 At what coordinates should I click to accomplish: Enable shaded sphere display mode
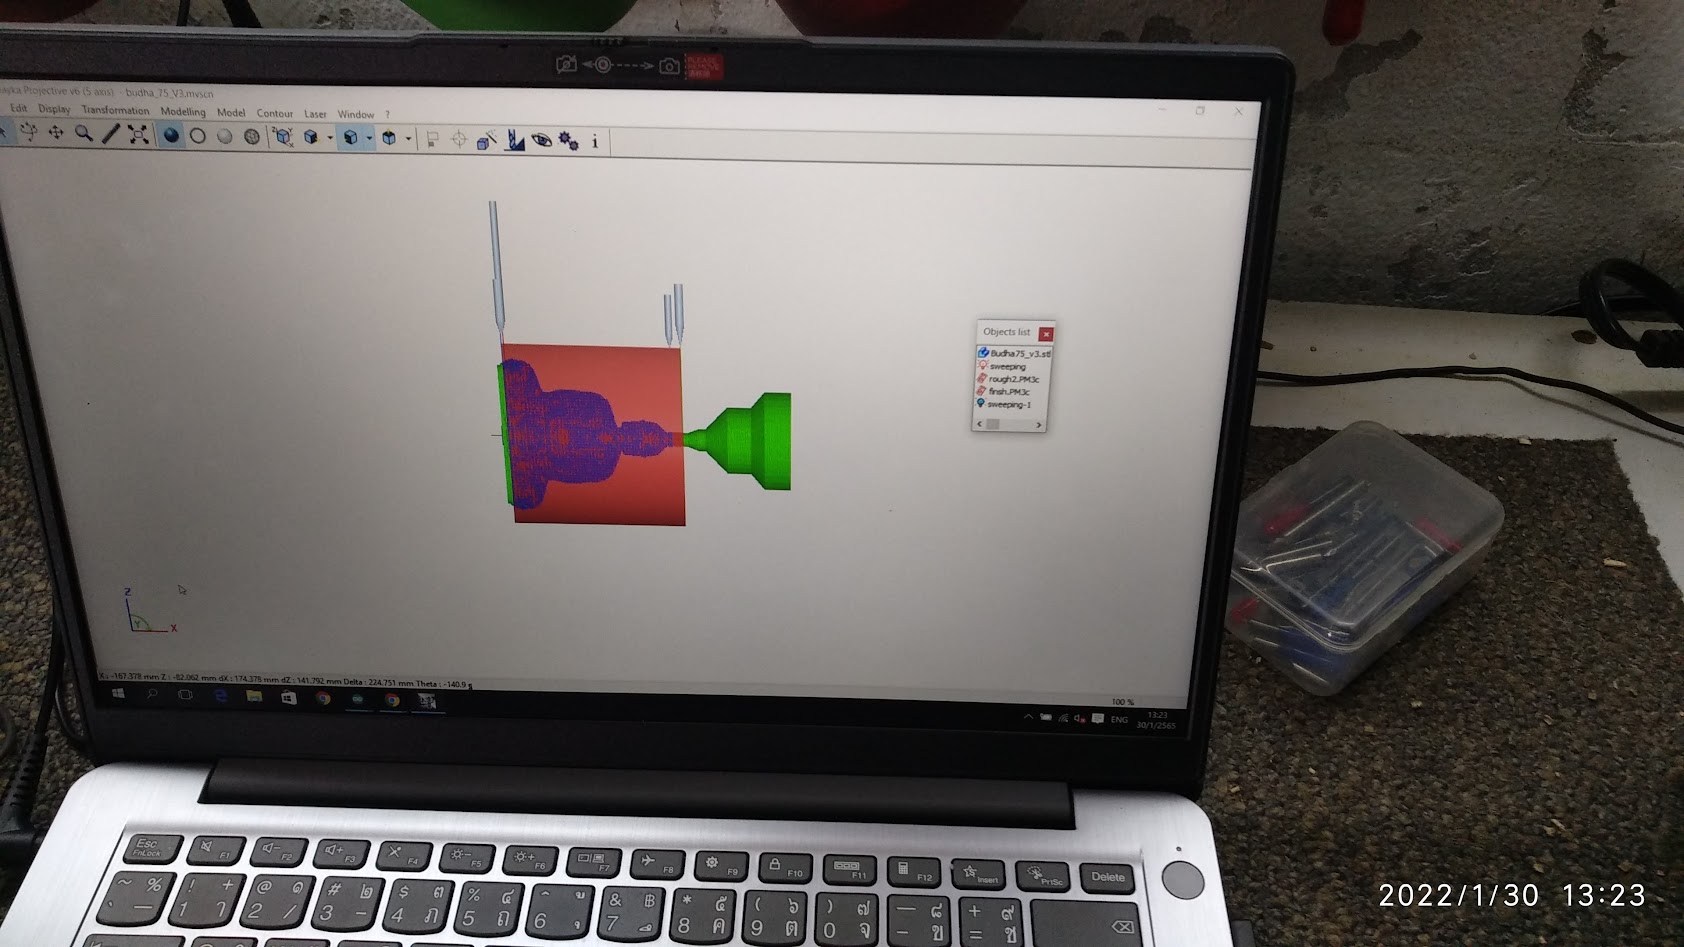click(x=171, y=135)
